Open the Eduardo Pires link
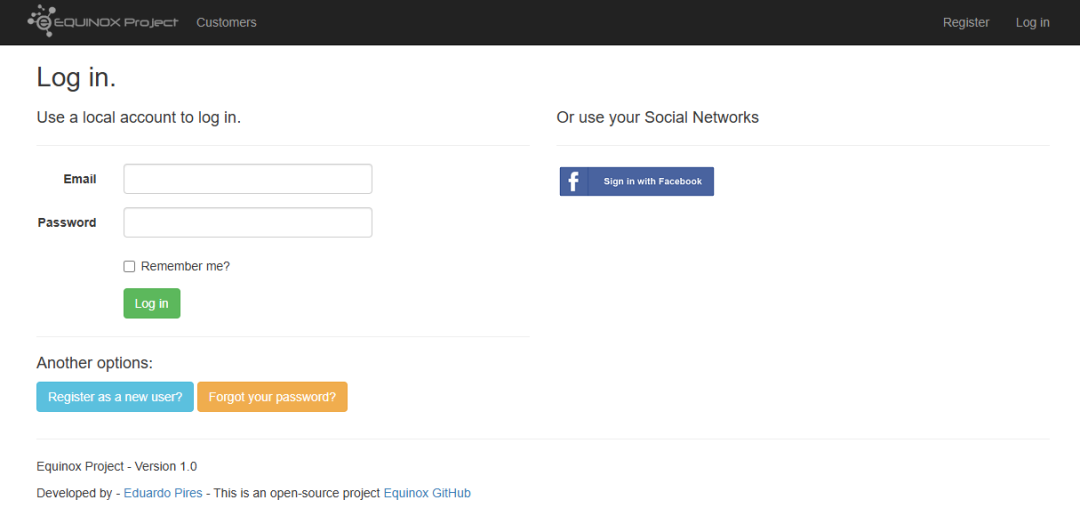 click(x=163, y=493)
